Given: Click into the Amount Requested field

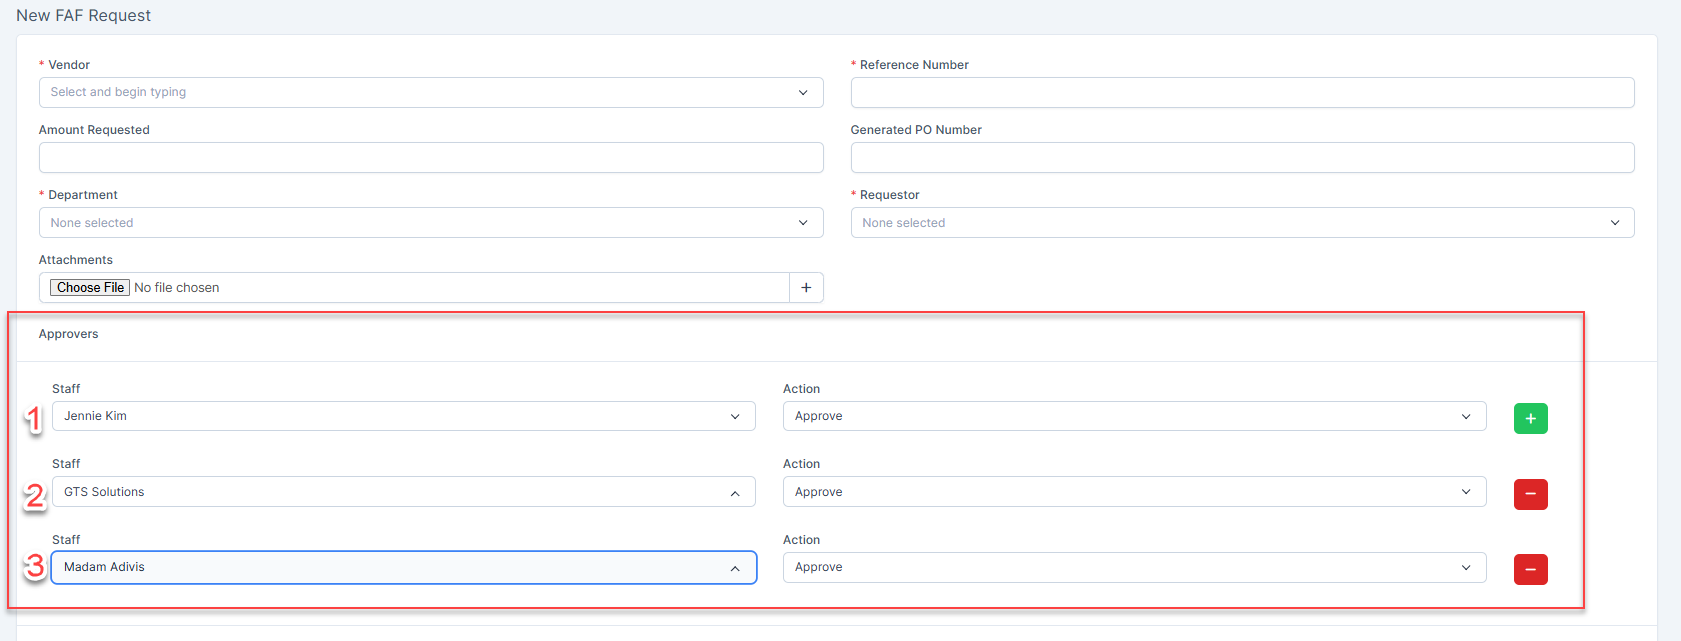Looking at the screenshot, I should coord(431,158).
